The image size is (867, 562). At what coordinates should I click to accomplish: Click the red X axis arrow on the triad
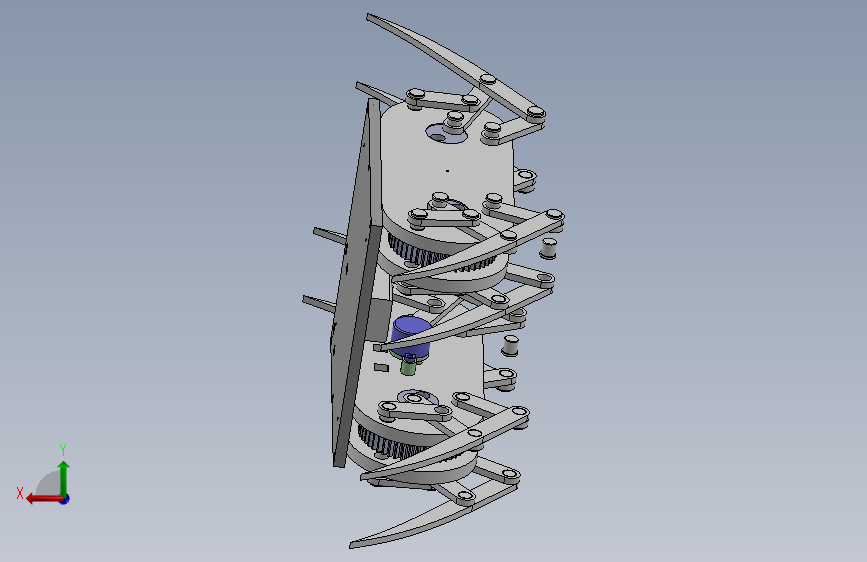pyautogui.click(x=43, y=499)
